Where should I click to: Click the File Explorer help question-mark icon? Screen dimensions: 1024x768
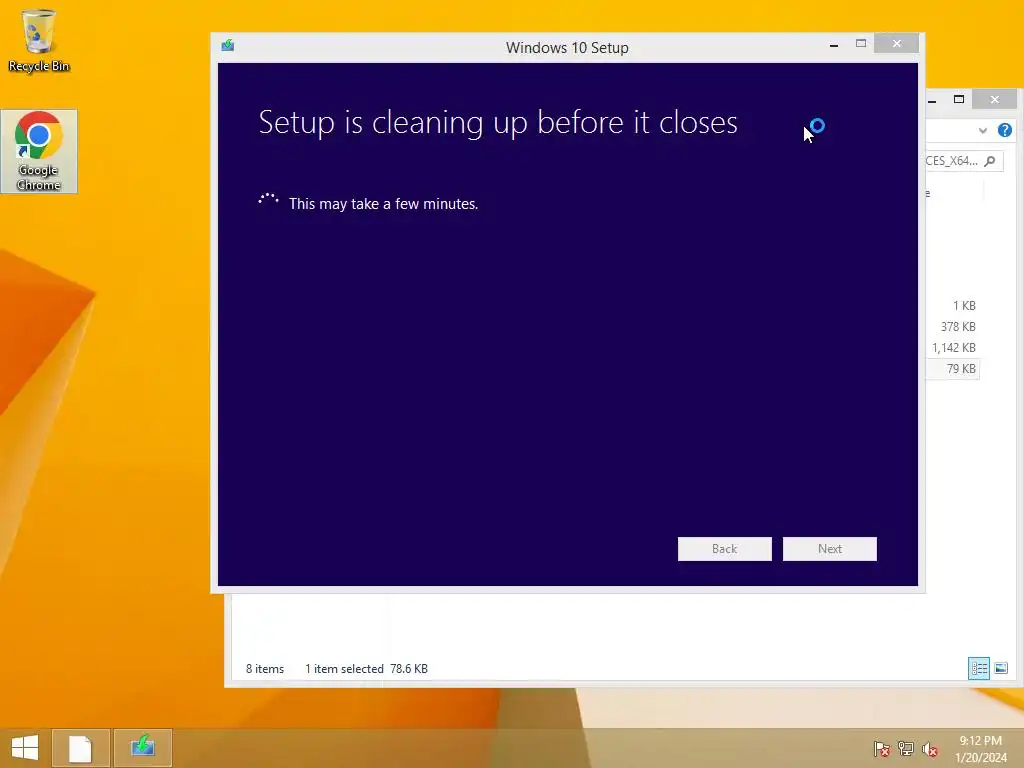(x=1004, y=130)
